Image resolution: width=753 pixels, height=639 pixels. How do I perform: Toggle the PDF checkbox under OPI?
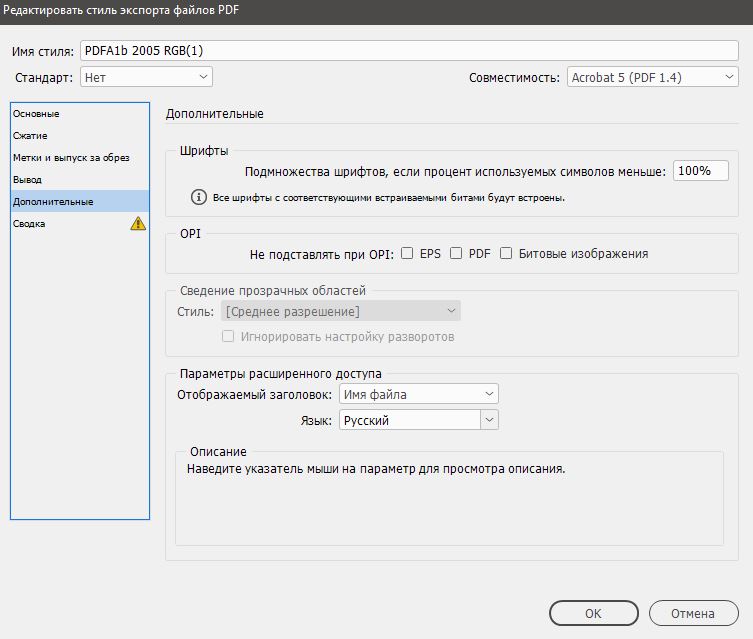point(456,253)
